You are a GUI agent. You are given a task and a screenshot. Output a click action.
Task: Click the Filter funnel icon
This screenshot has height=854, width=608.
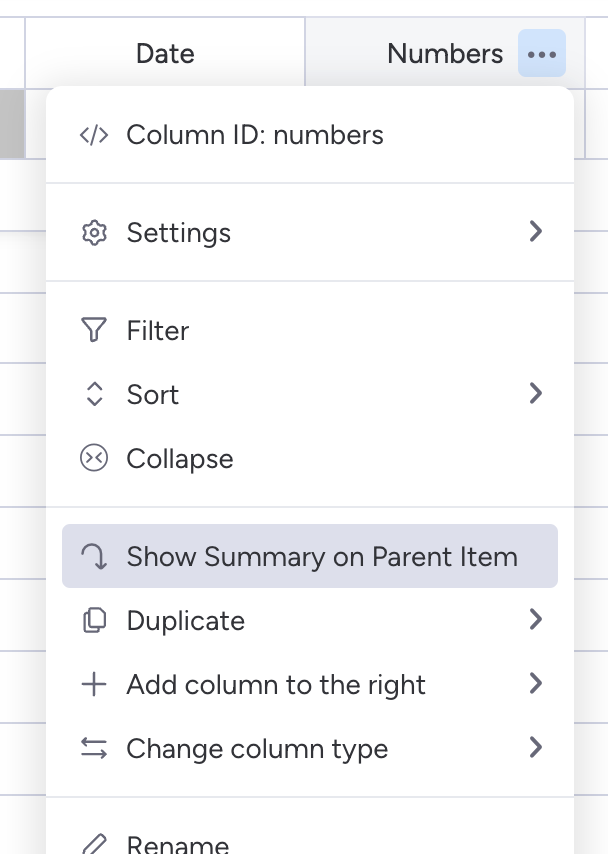(94, 330)
